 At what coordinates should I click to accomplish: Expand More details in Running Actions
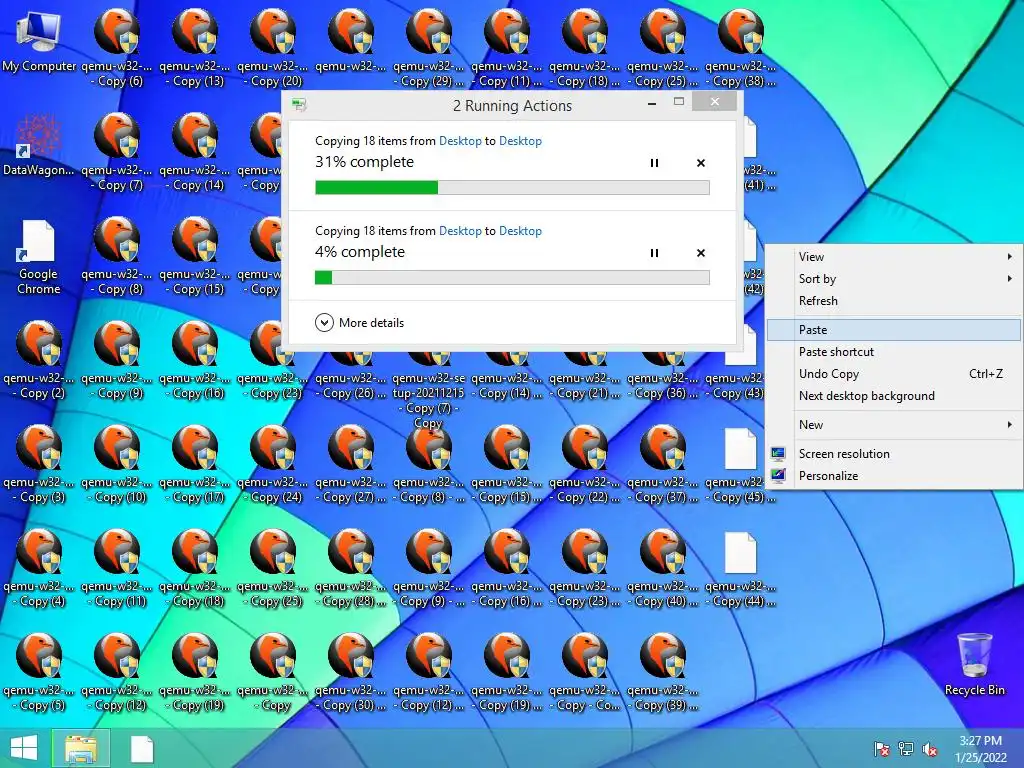[359, 323]
